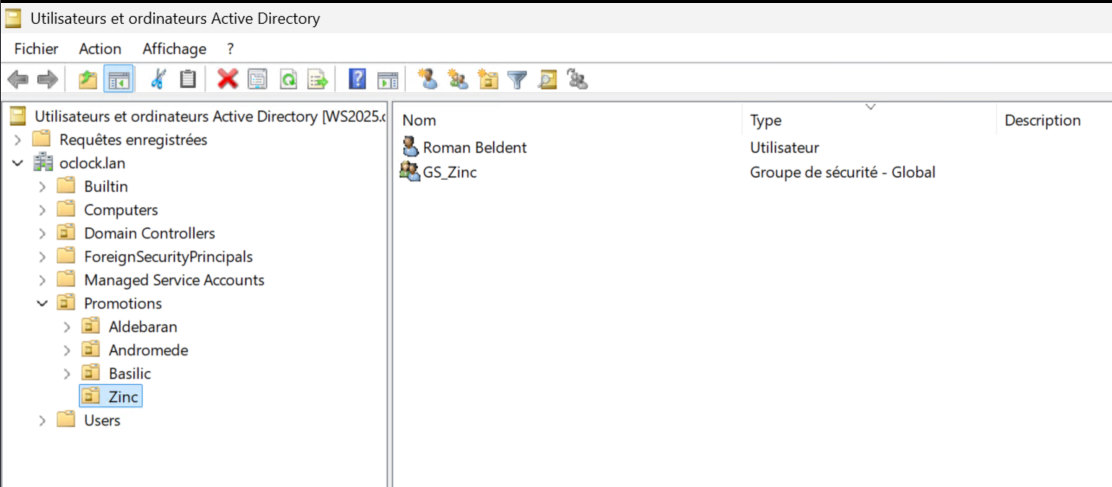The width and height of the screenshot is (1112, 487).
Task: Click the Export list icon
Action: tap(317, 79)
